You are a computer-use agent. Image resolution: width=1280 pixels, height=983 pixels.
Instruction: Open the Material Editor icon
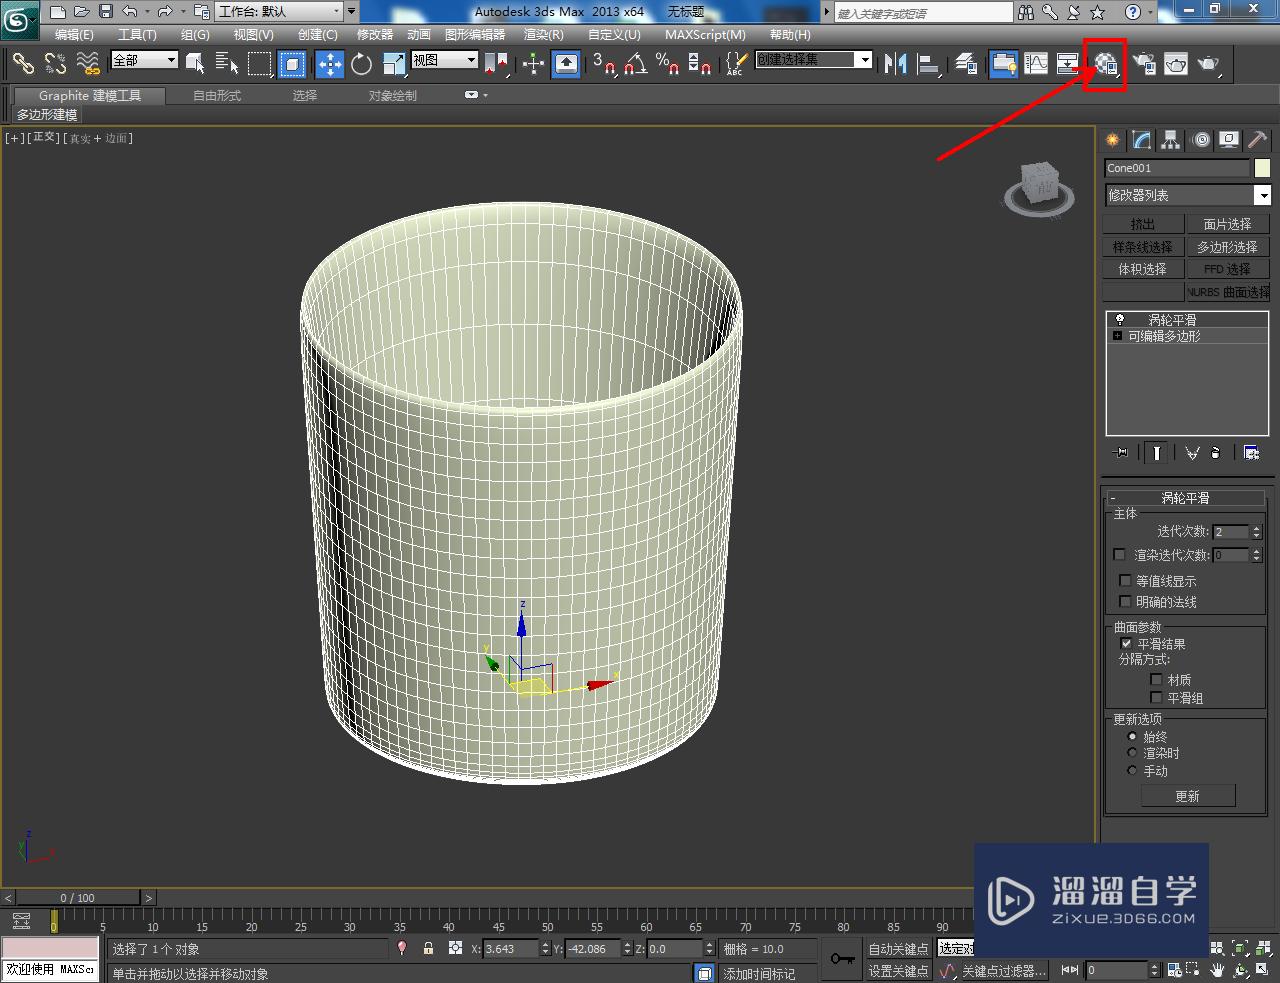[x=1105, y=64]
